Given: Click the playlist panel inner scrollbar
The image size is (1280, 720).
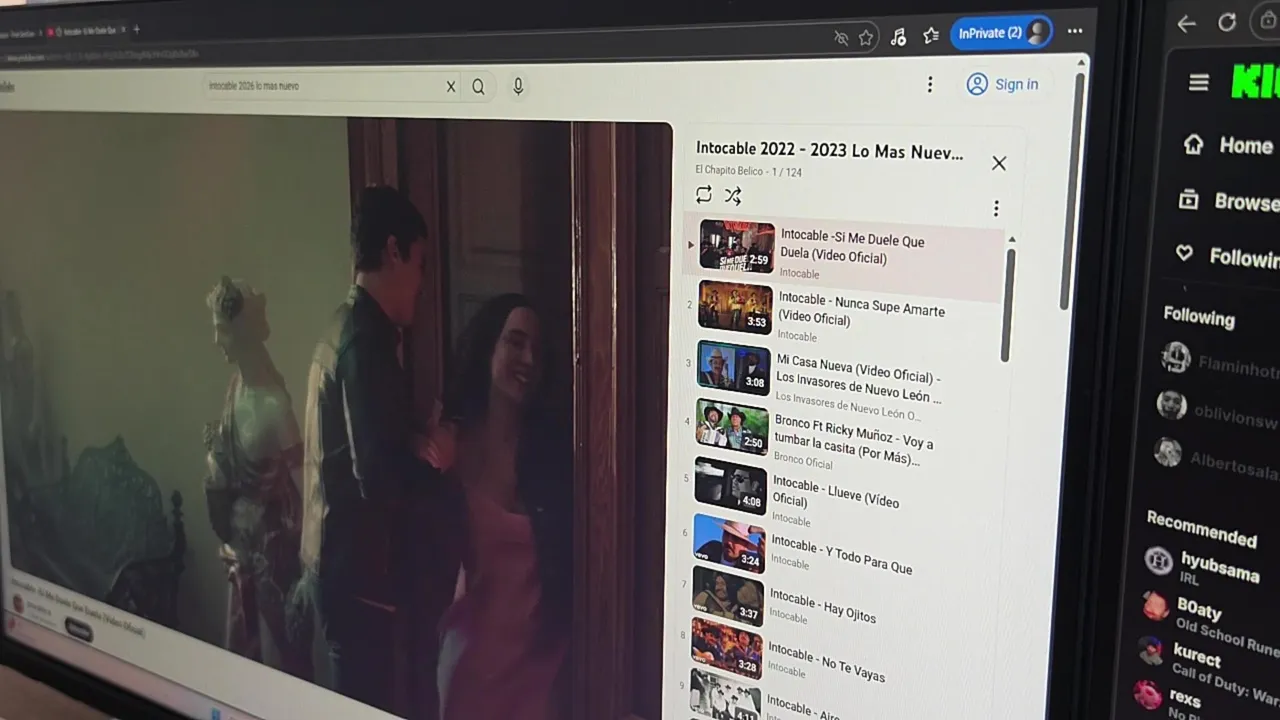Looking at the screenshot, I should coord(1009,305).
